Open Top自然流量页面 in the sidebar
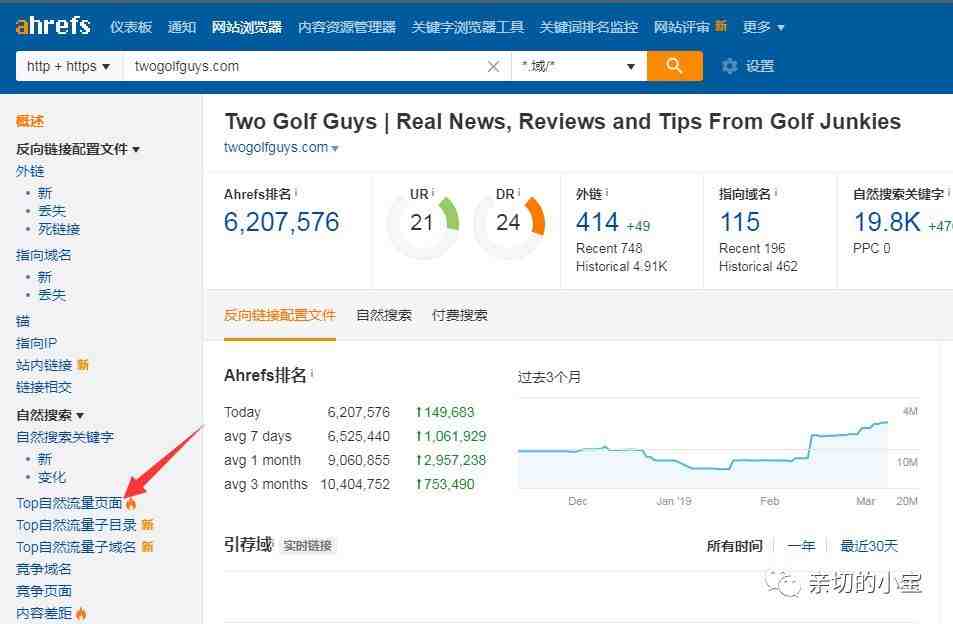Image resolution: width=953 pixels, height=624 pixels. coord(69,503)
